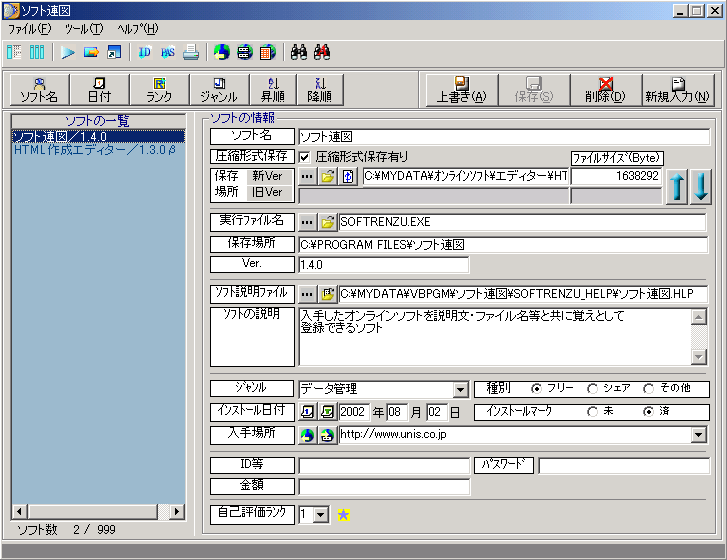Image resolution: width=727 pixels, height=560 pixels.
Task: Open the 入手場所 URL dropdown list
Action: 698,435
